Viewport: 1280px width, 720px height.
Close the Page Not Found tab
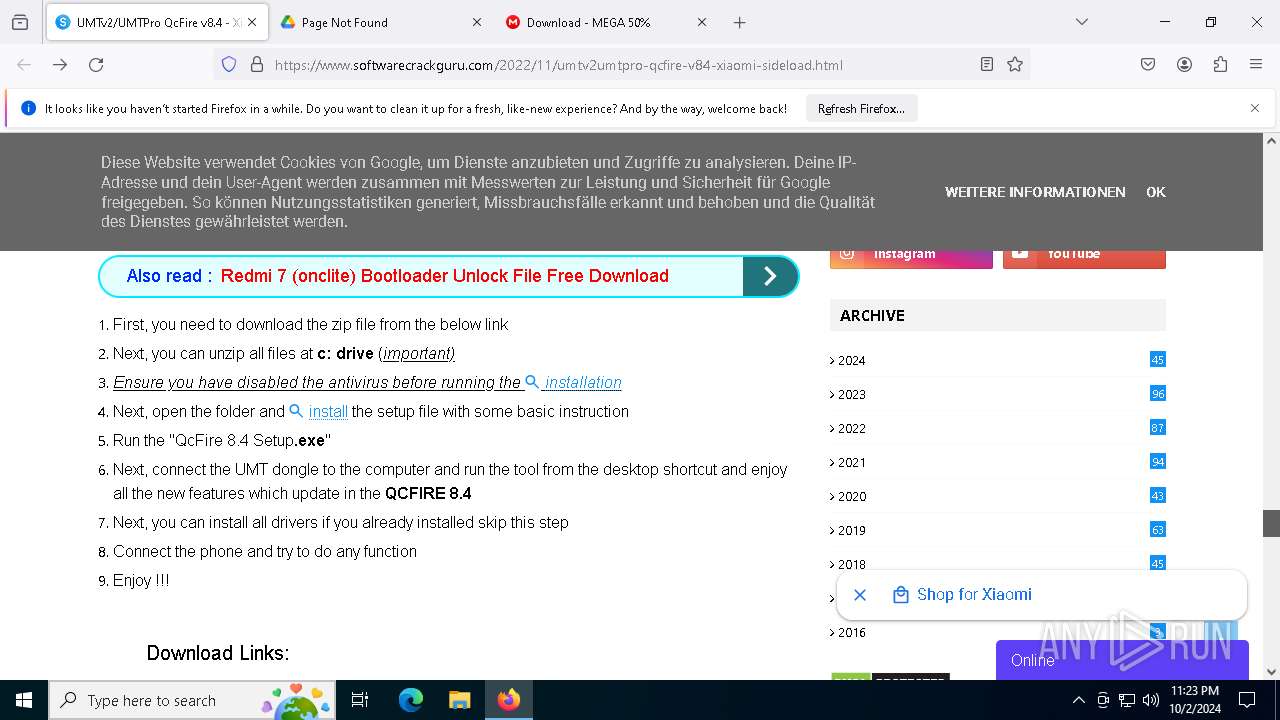click(x=477, y=22)
